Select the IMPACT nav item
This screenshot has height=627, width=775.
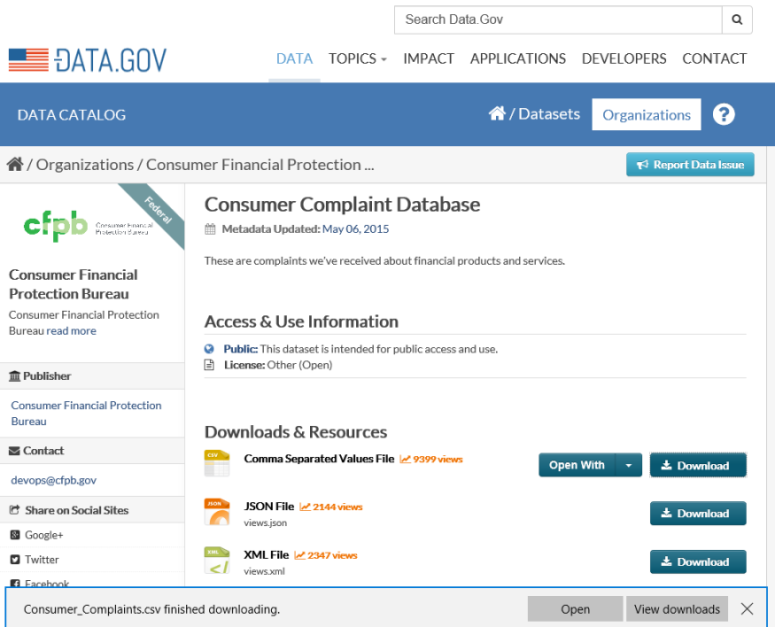pos(429,59)
